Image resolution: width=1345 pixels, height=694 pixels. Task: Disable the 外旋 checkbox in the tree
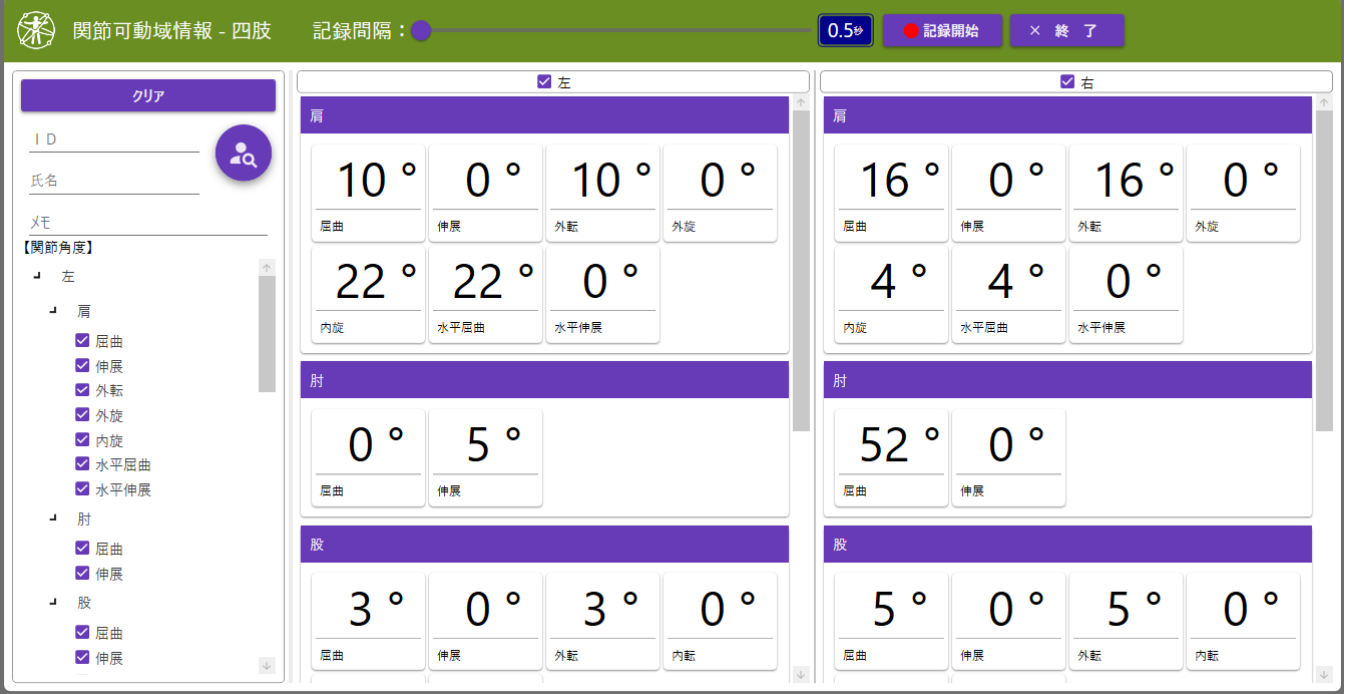click(83, 415)
